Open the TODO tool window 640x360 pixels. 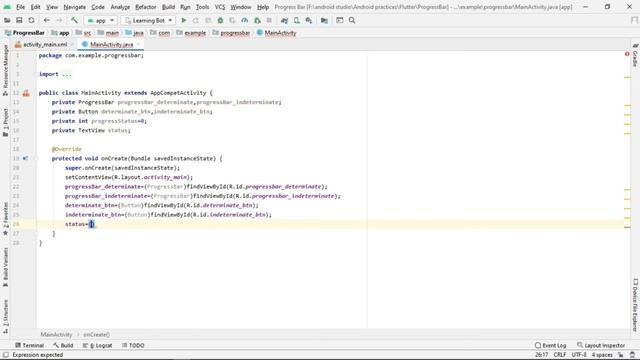coord(133,345)
